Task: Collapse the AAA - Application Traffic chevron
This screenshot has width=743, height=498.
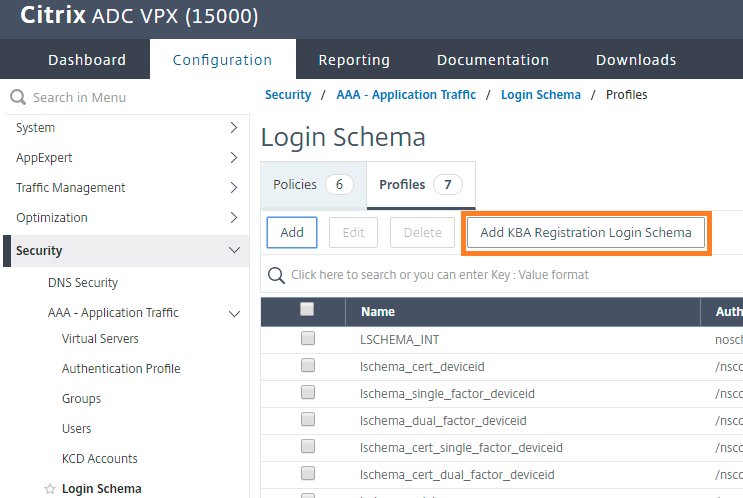Action: pos(235,313)
